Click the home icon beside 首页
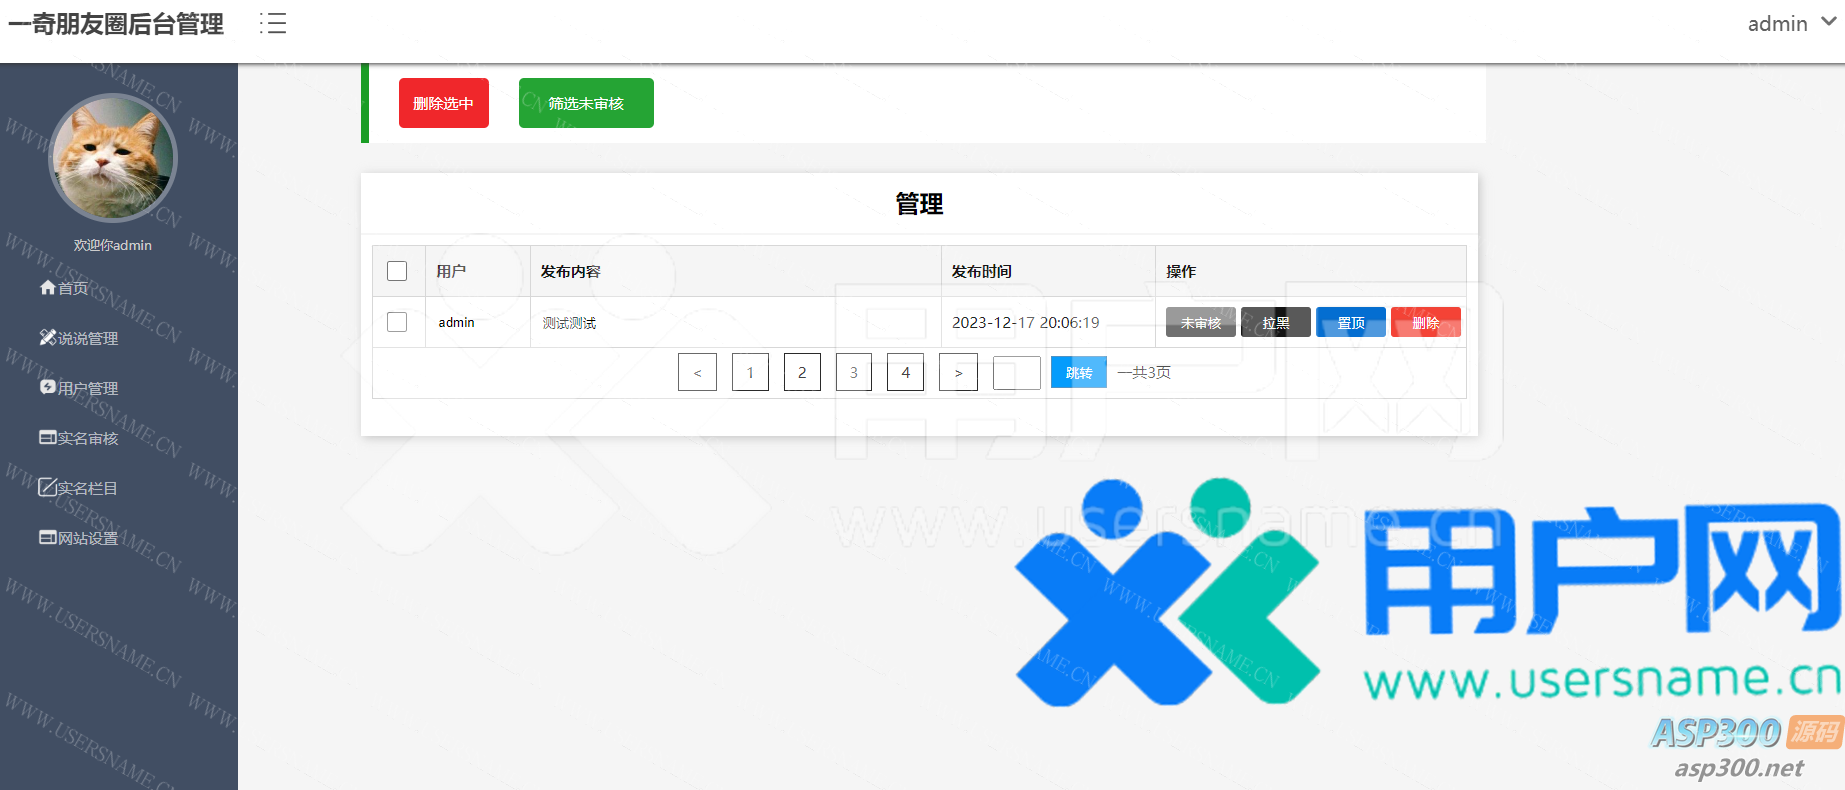The image size is (1845, 790). tap(48, 288)
